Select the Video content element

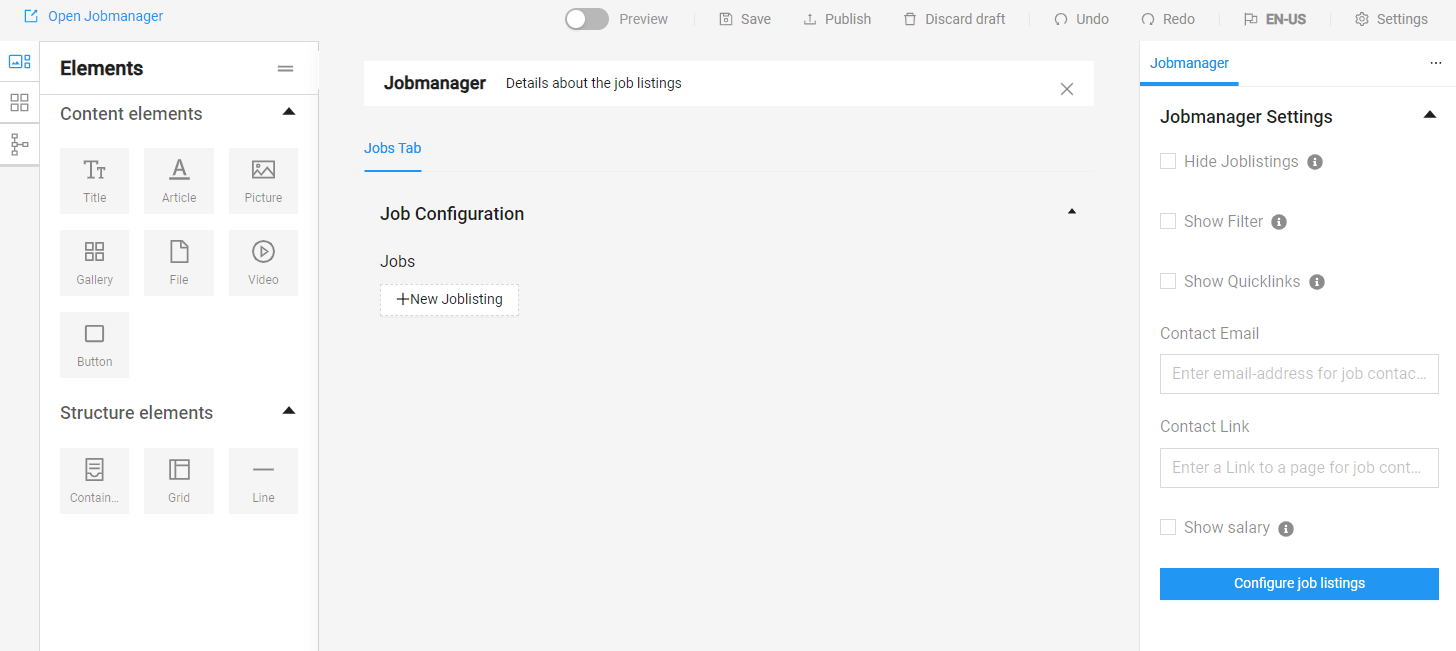click(x=263, y=263)
